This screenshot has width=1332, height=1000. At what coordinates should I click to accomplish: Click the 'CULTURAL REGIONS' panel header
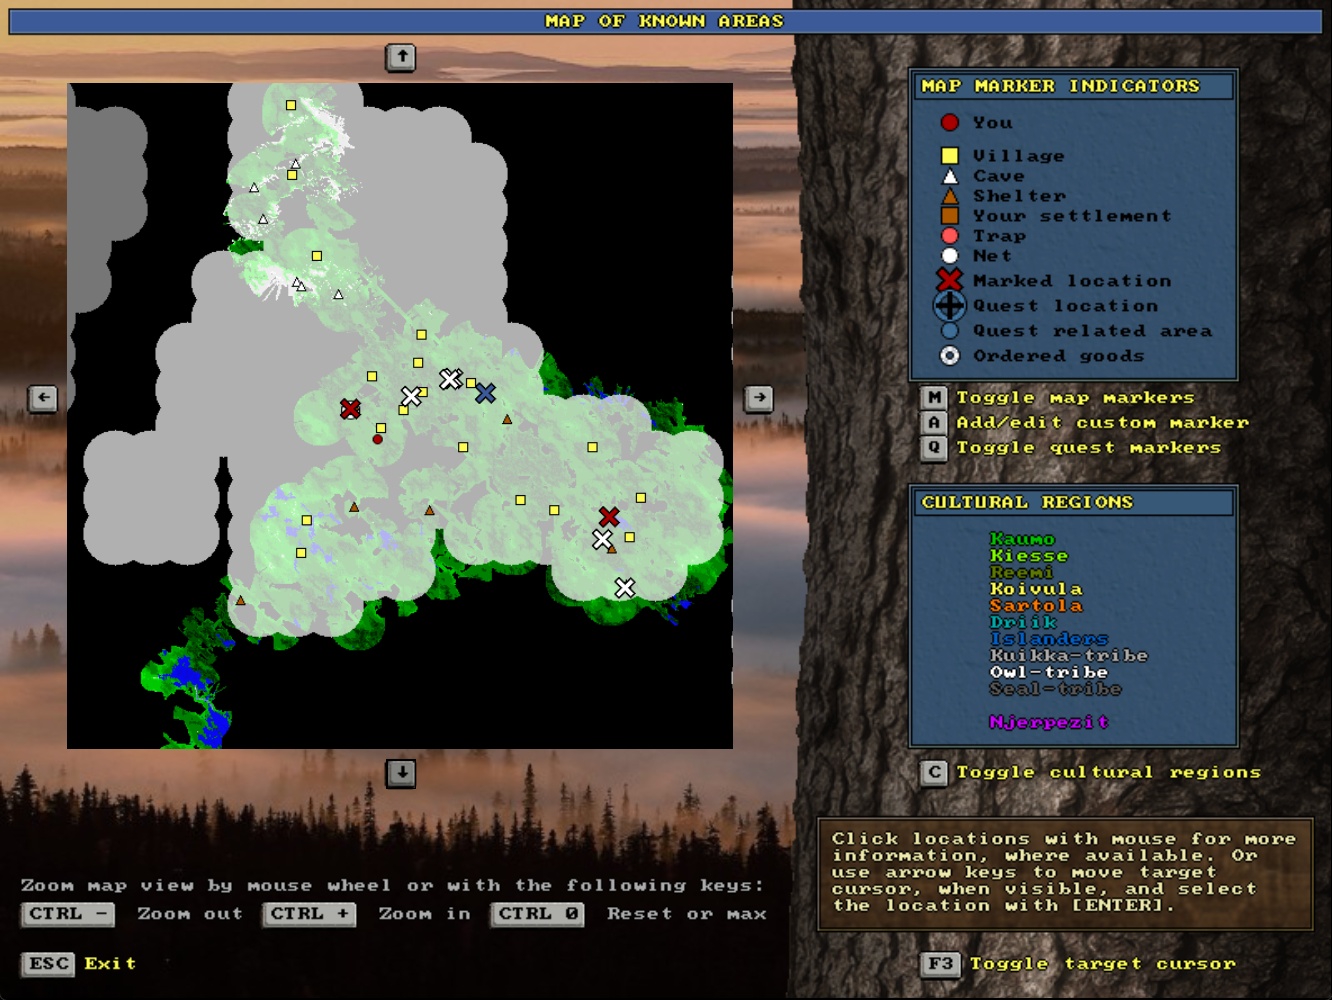pos(1074,502)
